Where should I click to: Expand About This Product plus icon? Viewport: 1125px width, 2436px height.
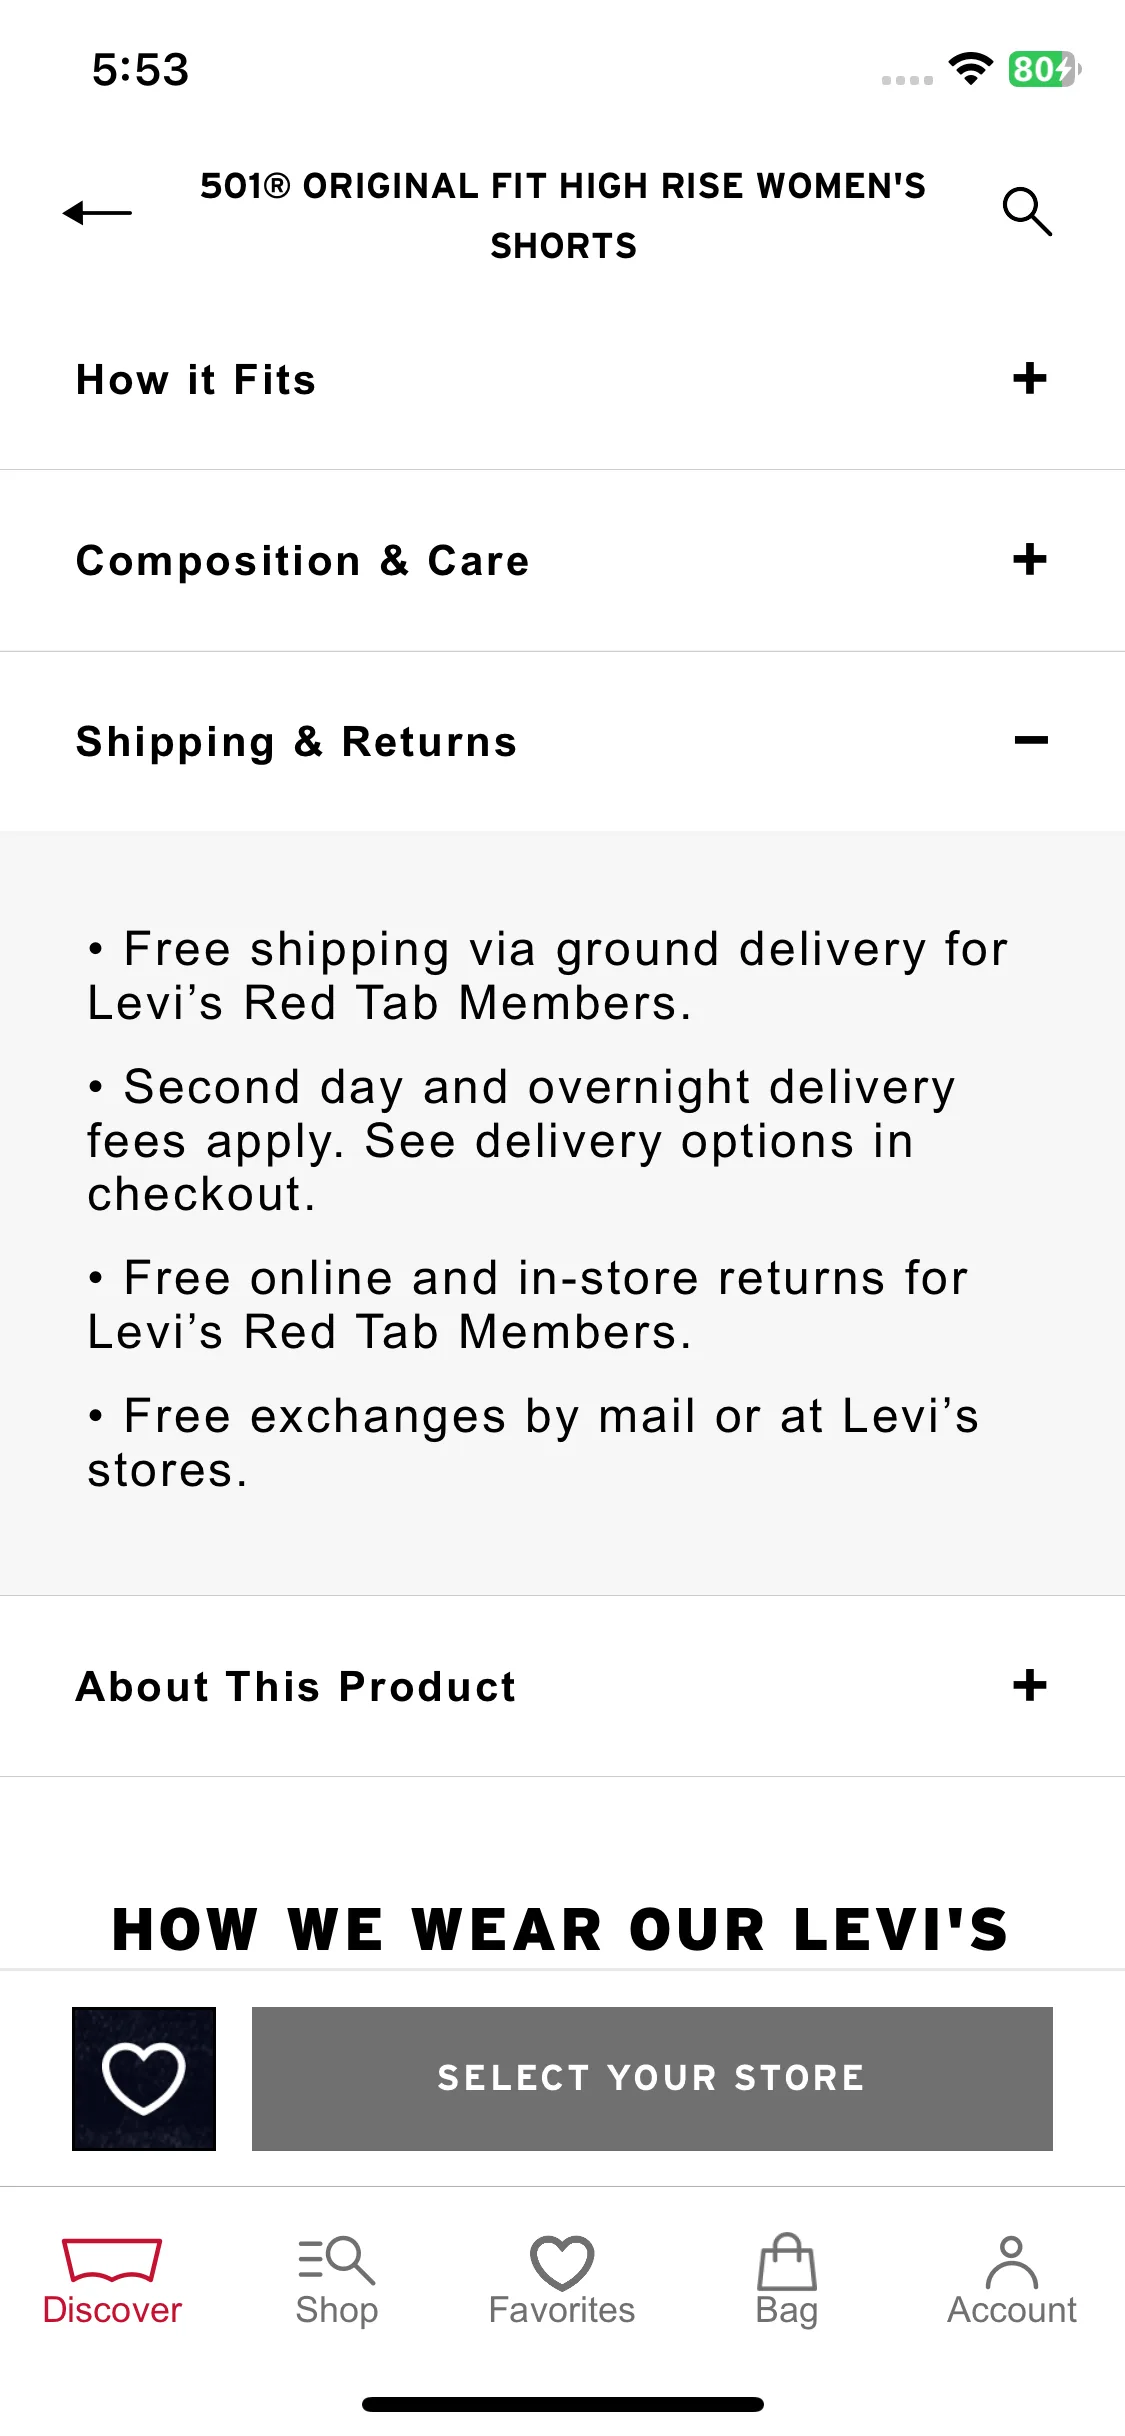pyautogui.click(x=1030, y=1686)
